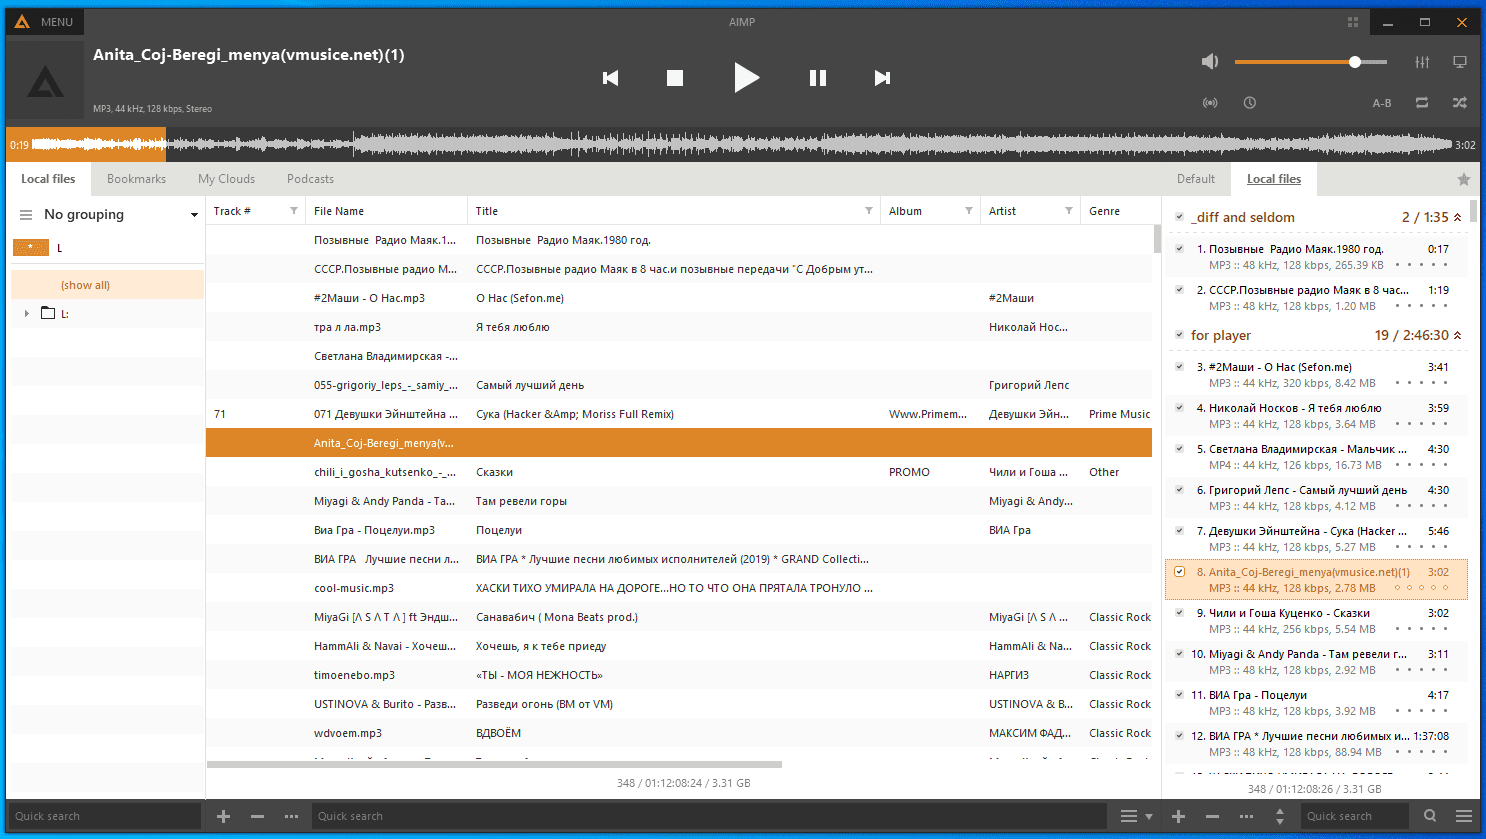
Task: Uncheck track 8 Anita_Coj checkbox
Action: pos(1180,572)
